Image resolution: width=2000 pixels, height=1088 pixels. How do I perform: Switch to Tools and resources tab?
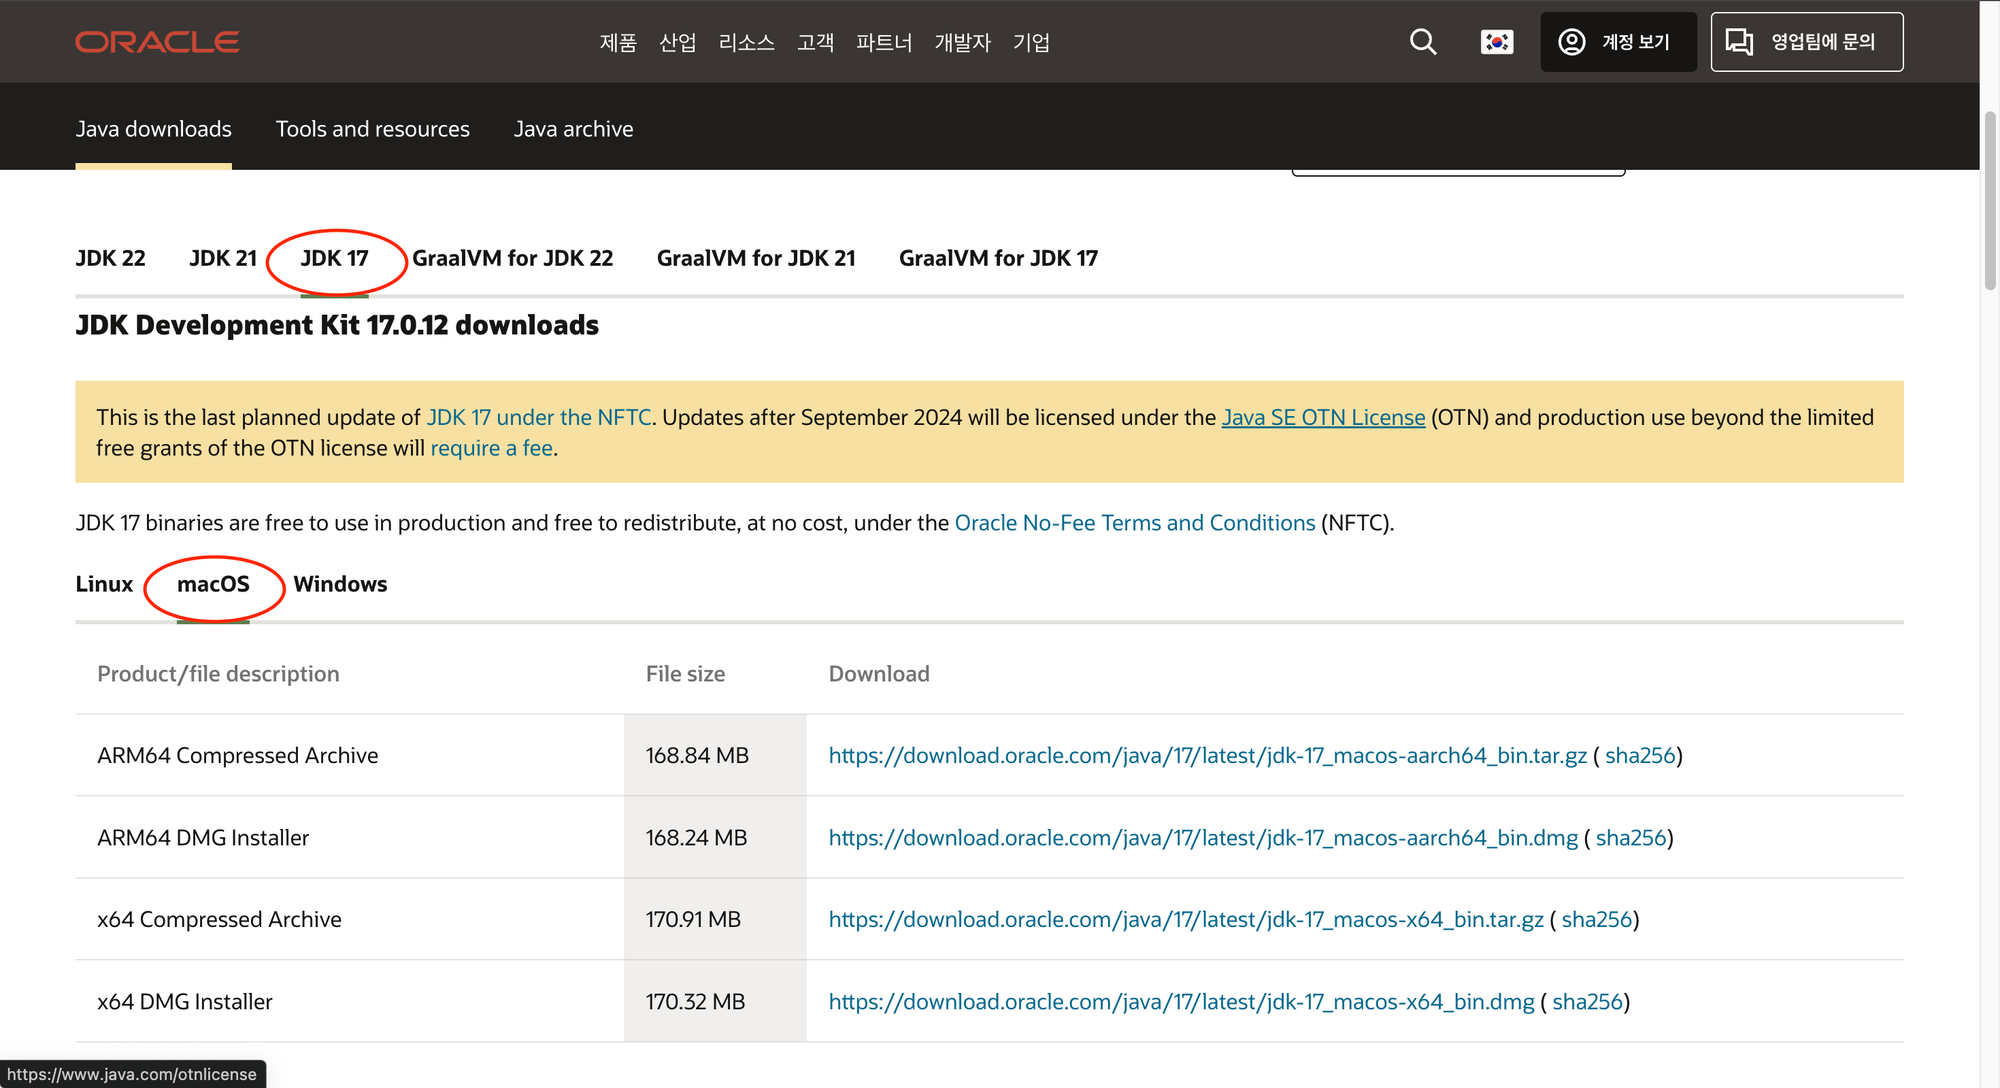(372, 129)
